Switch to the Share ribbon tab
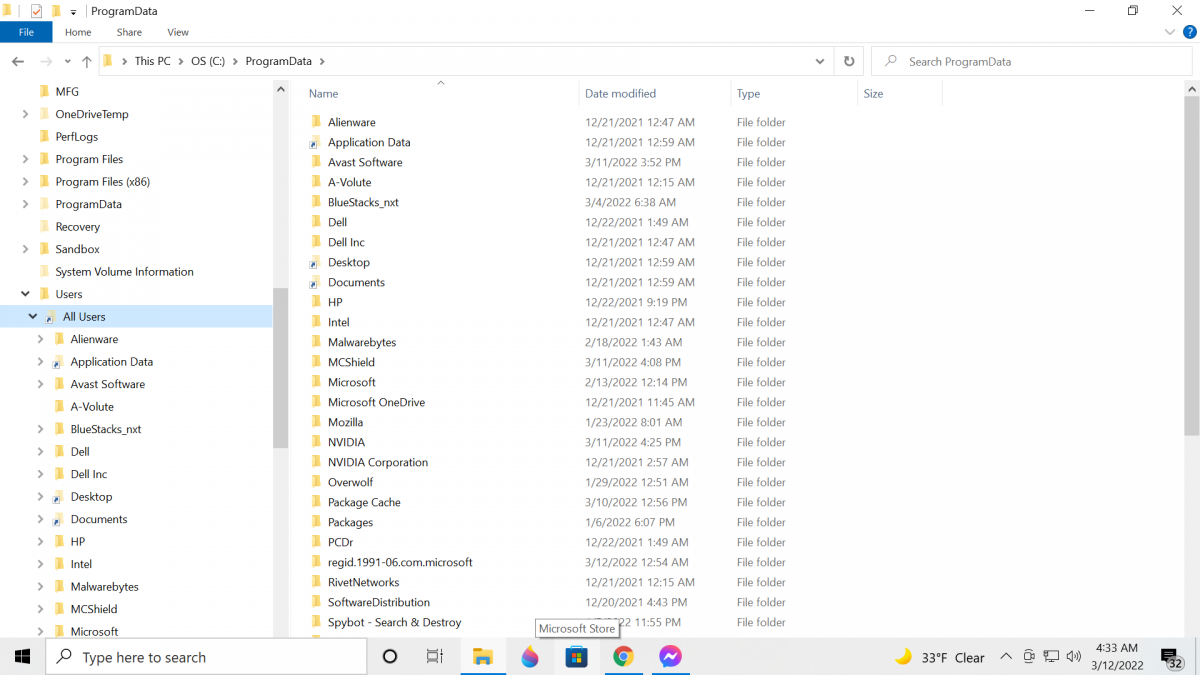Image resolution: width=1200 pixels, height=675 pixels. point(129,32)
